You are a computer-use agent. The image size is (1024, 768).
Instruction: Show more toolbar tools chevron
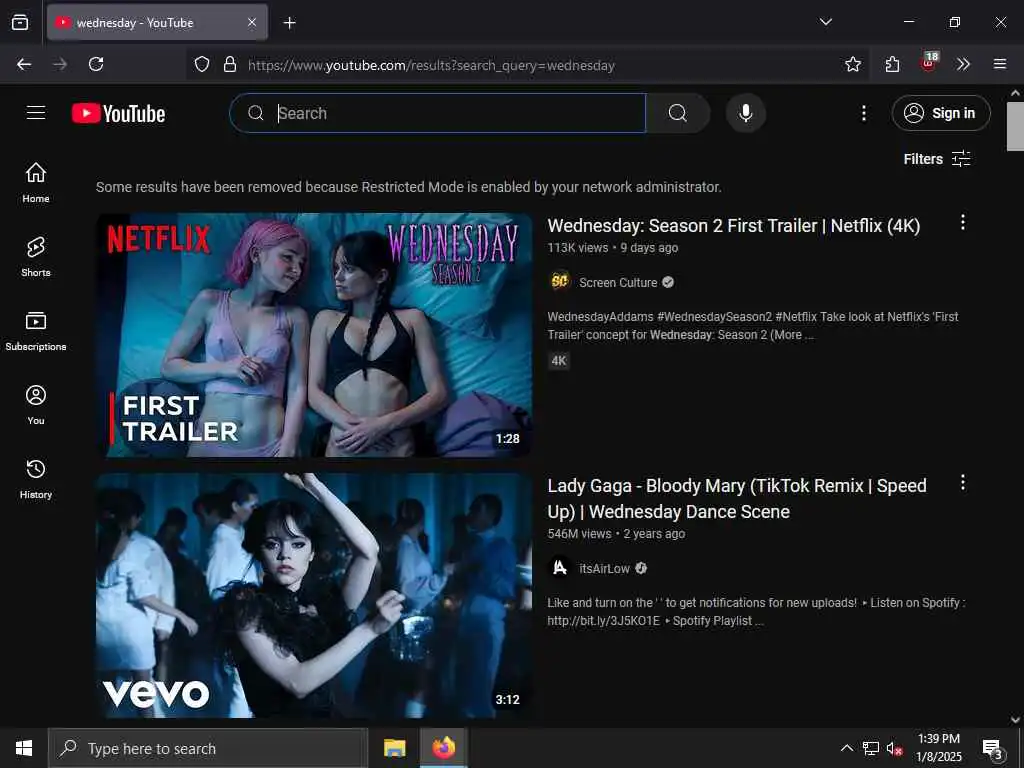coord(963,64)
